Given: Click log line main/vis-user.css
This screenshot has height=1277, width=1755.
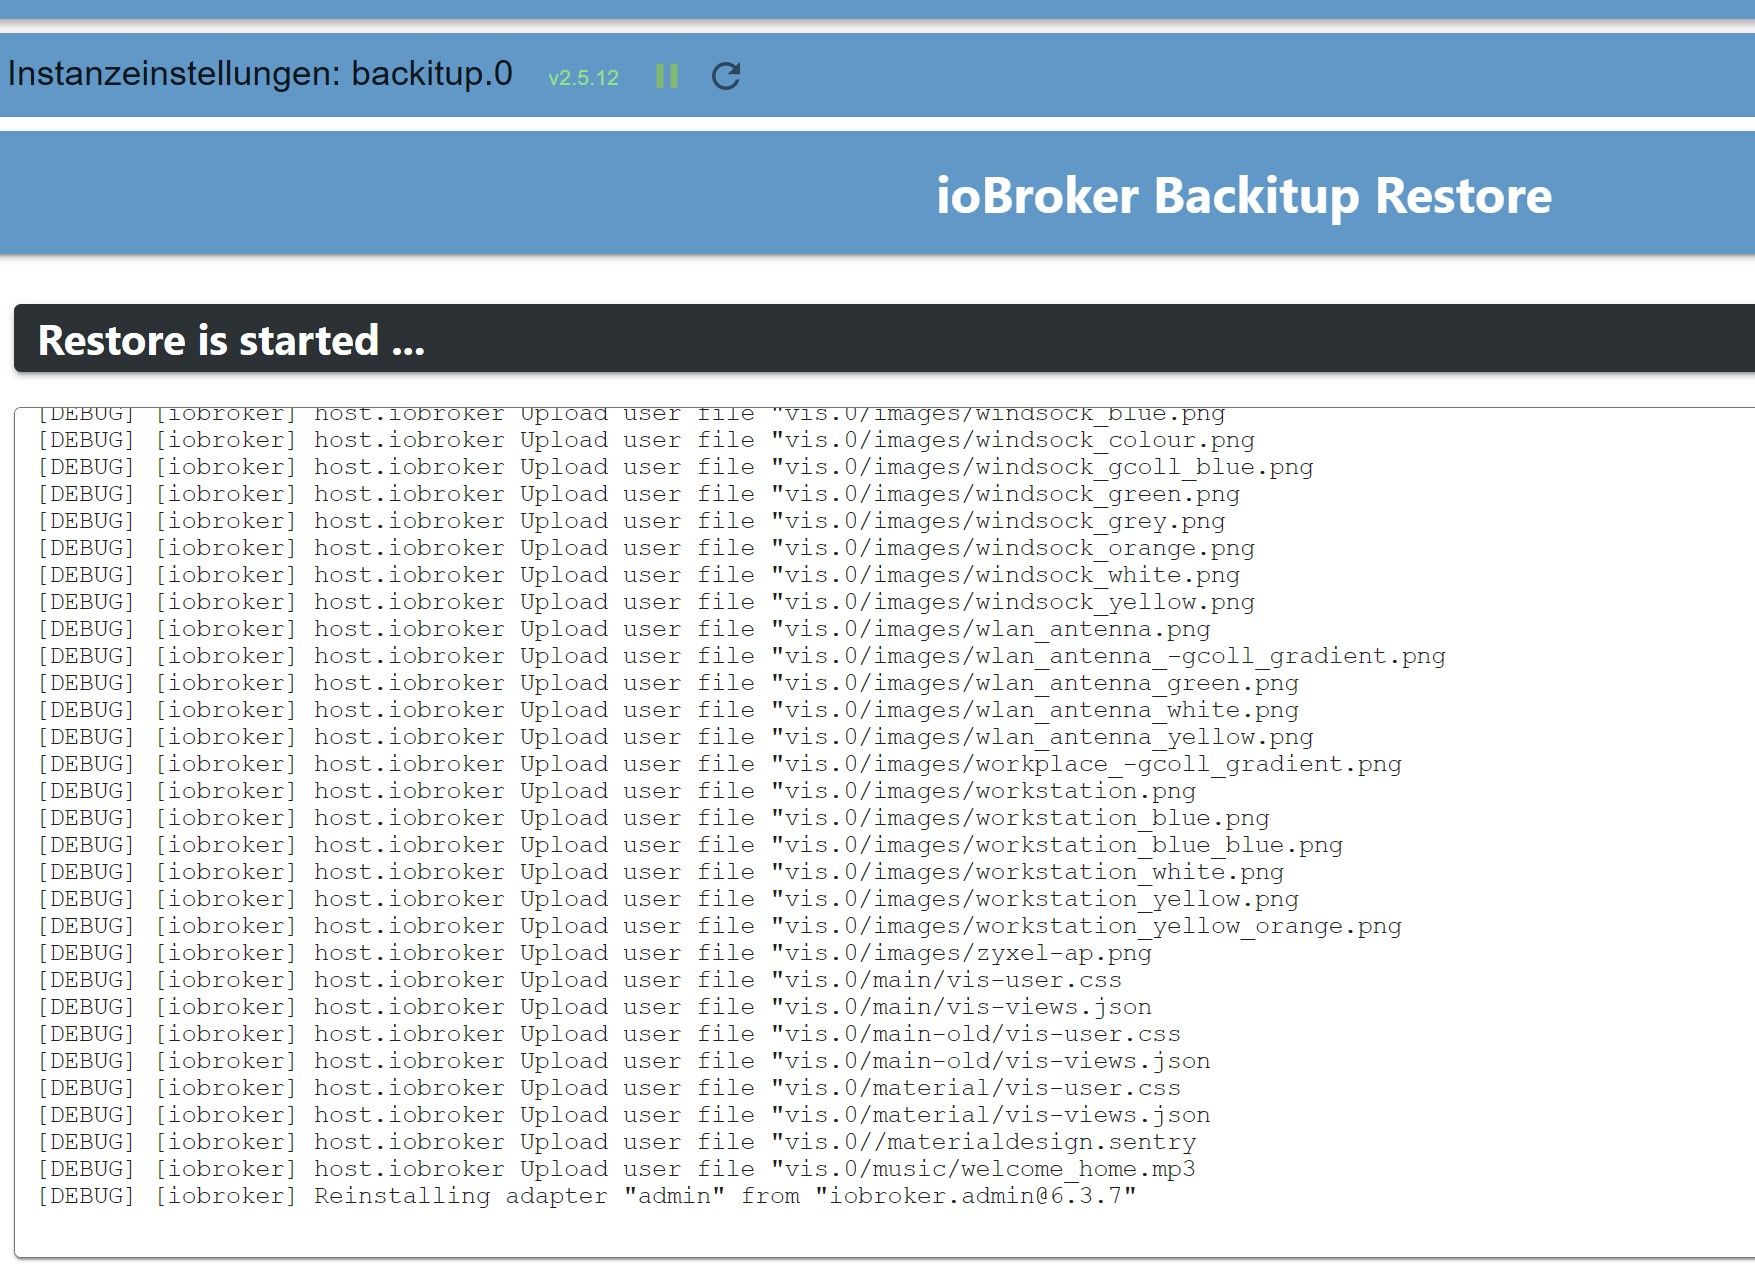Looking at the screenshot, I should 580,980.
